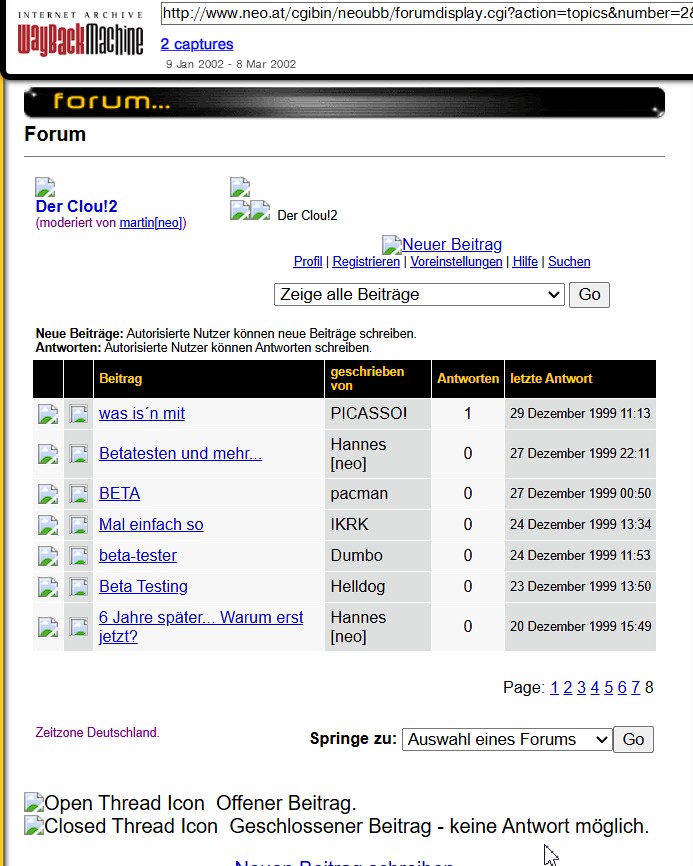Screen dimensions: 693x866
Task: Click the Neuer Beitrag new post link
Action: (452, 244)
